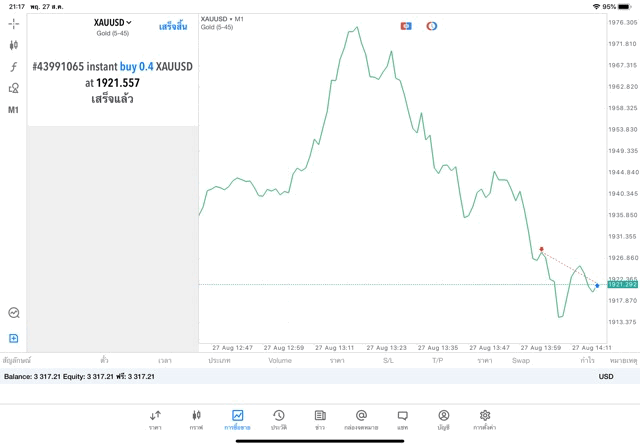Change chart type via candlestick icon
The image size is (640, 447).
(x=14, y=45)
